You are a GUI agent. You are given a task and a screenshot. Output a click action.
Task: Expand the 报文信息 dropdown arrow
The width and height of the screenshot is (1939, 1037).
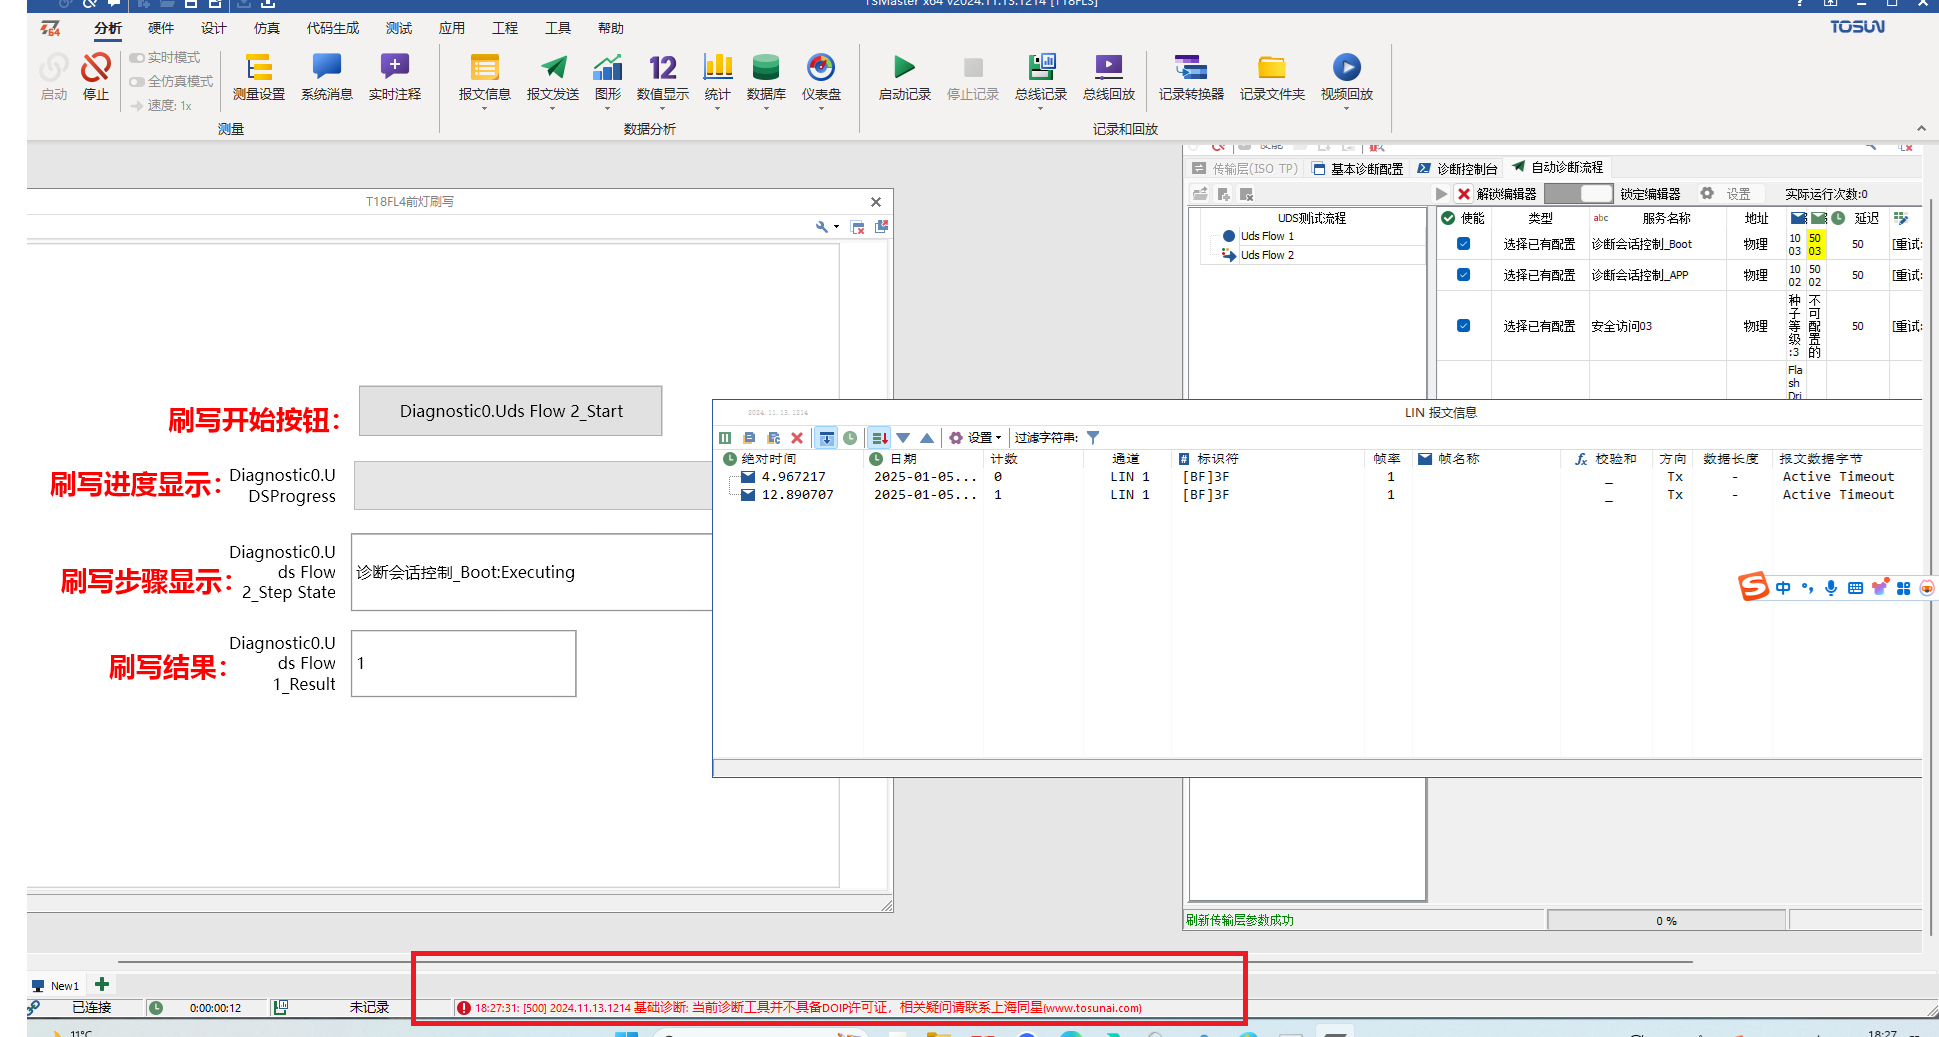[485, 108]
